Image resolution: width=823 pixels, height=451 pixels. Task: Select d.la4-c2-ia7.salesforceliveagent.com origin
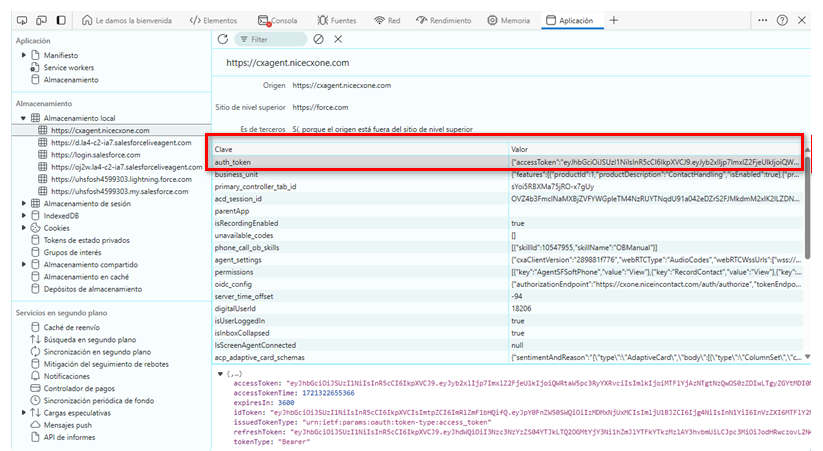point(121,142)
